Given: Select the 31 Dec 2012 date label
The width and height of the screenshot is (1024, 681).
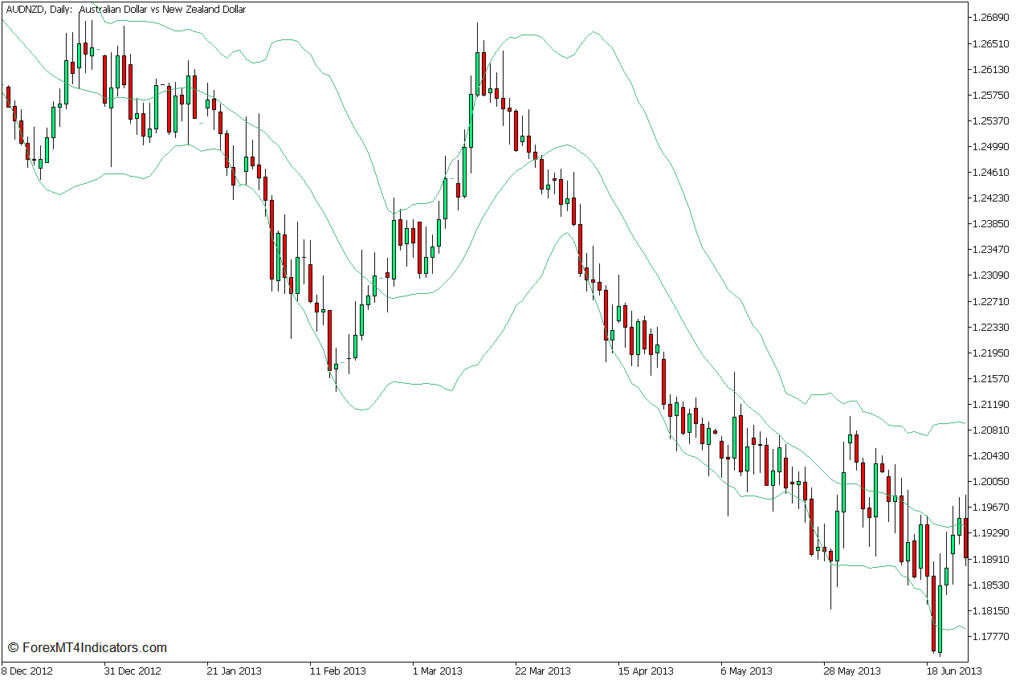Looking at the screenshot, I should point(132,671).
